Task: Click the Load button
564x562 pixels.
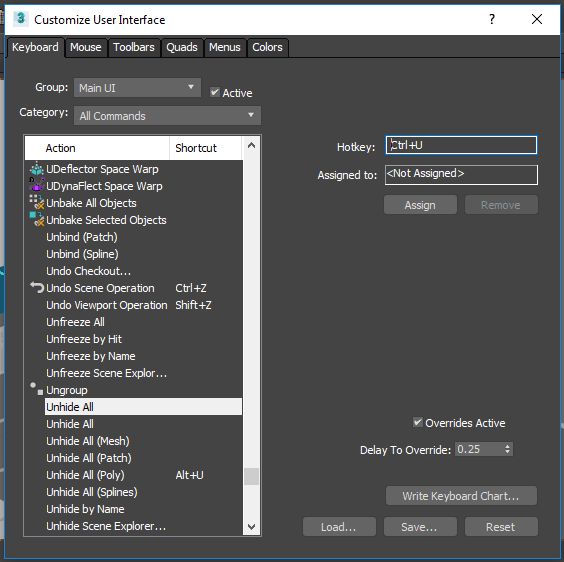Action: (x=339, y=527)
